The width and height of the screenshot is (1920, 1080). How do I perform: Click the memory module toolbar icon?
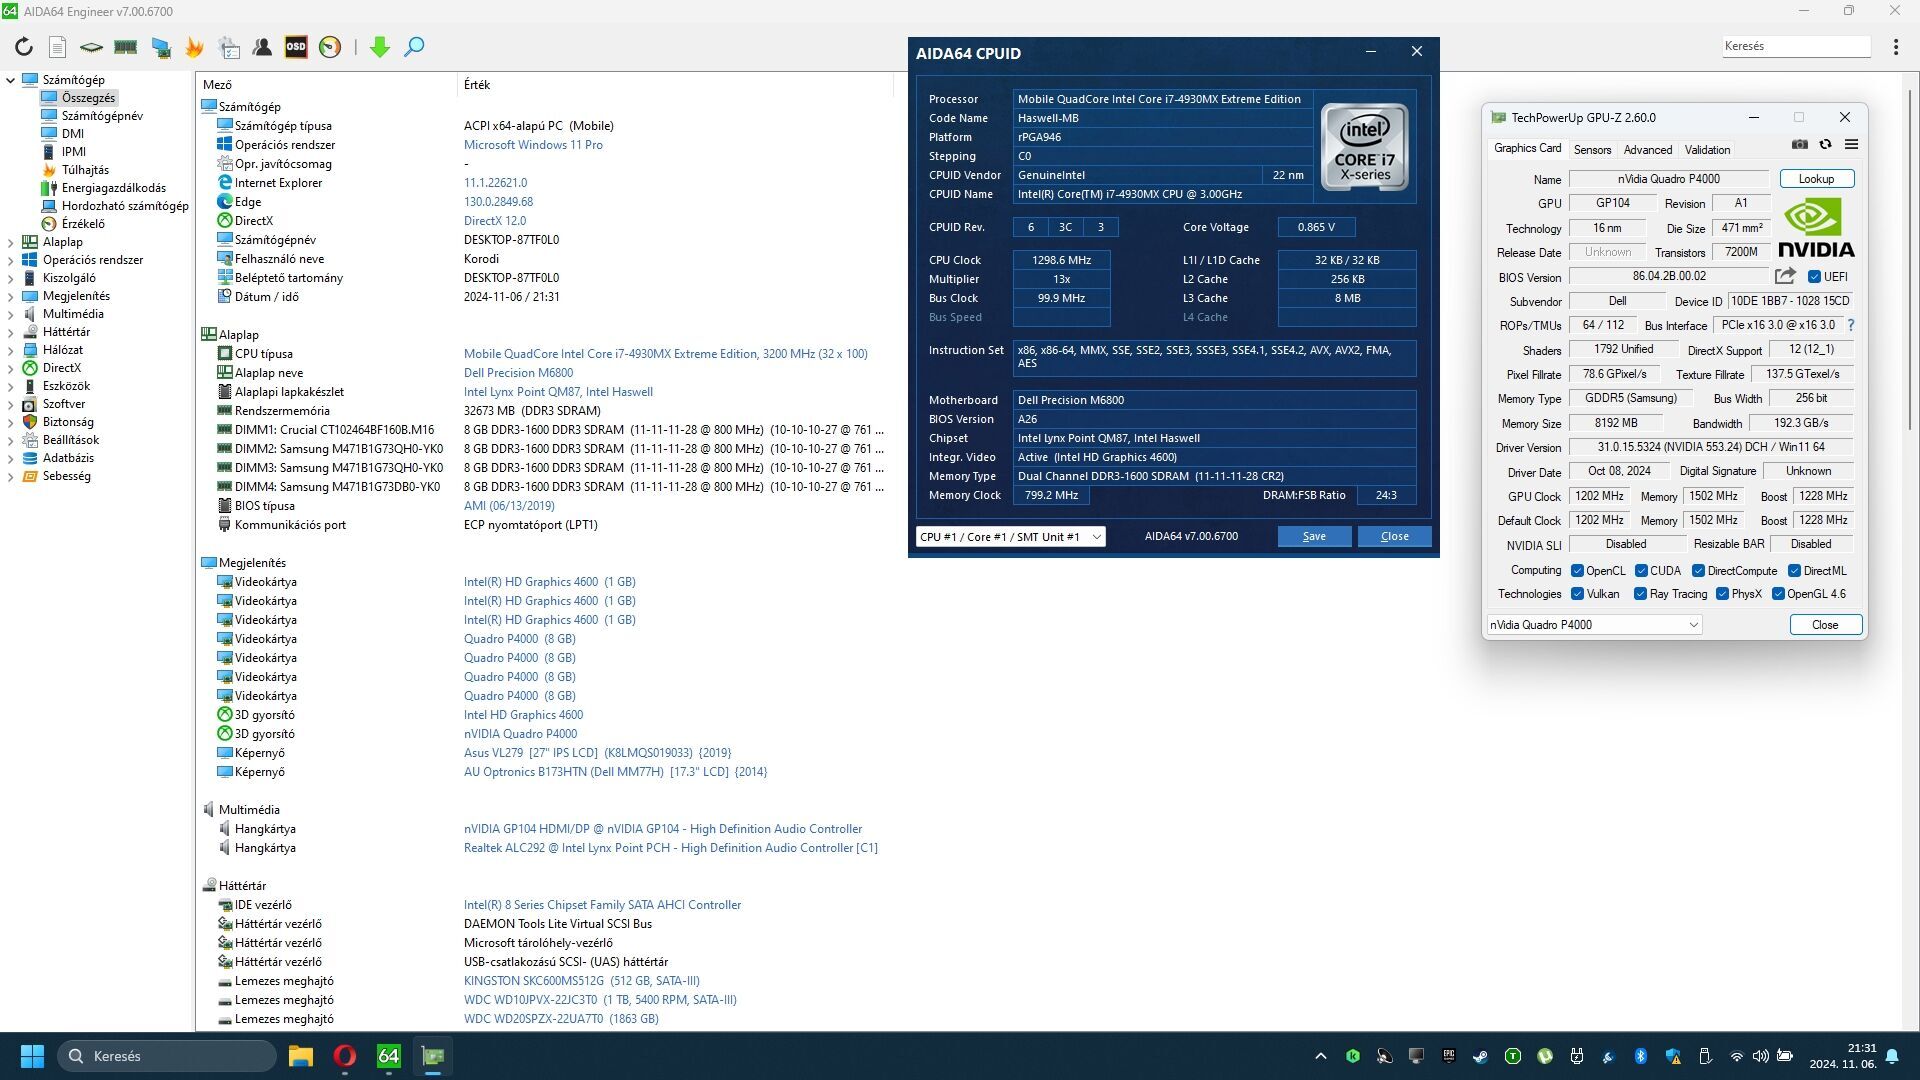125,47
